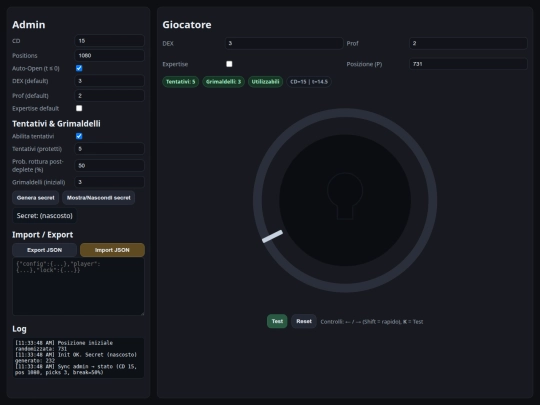Viewport: 540px width, 405px height.
Task: Click the Secret: (nascosto) label
Action: pos(44,216)
